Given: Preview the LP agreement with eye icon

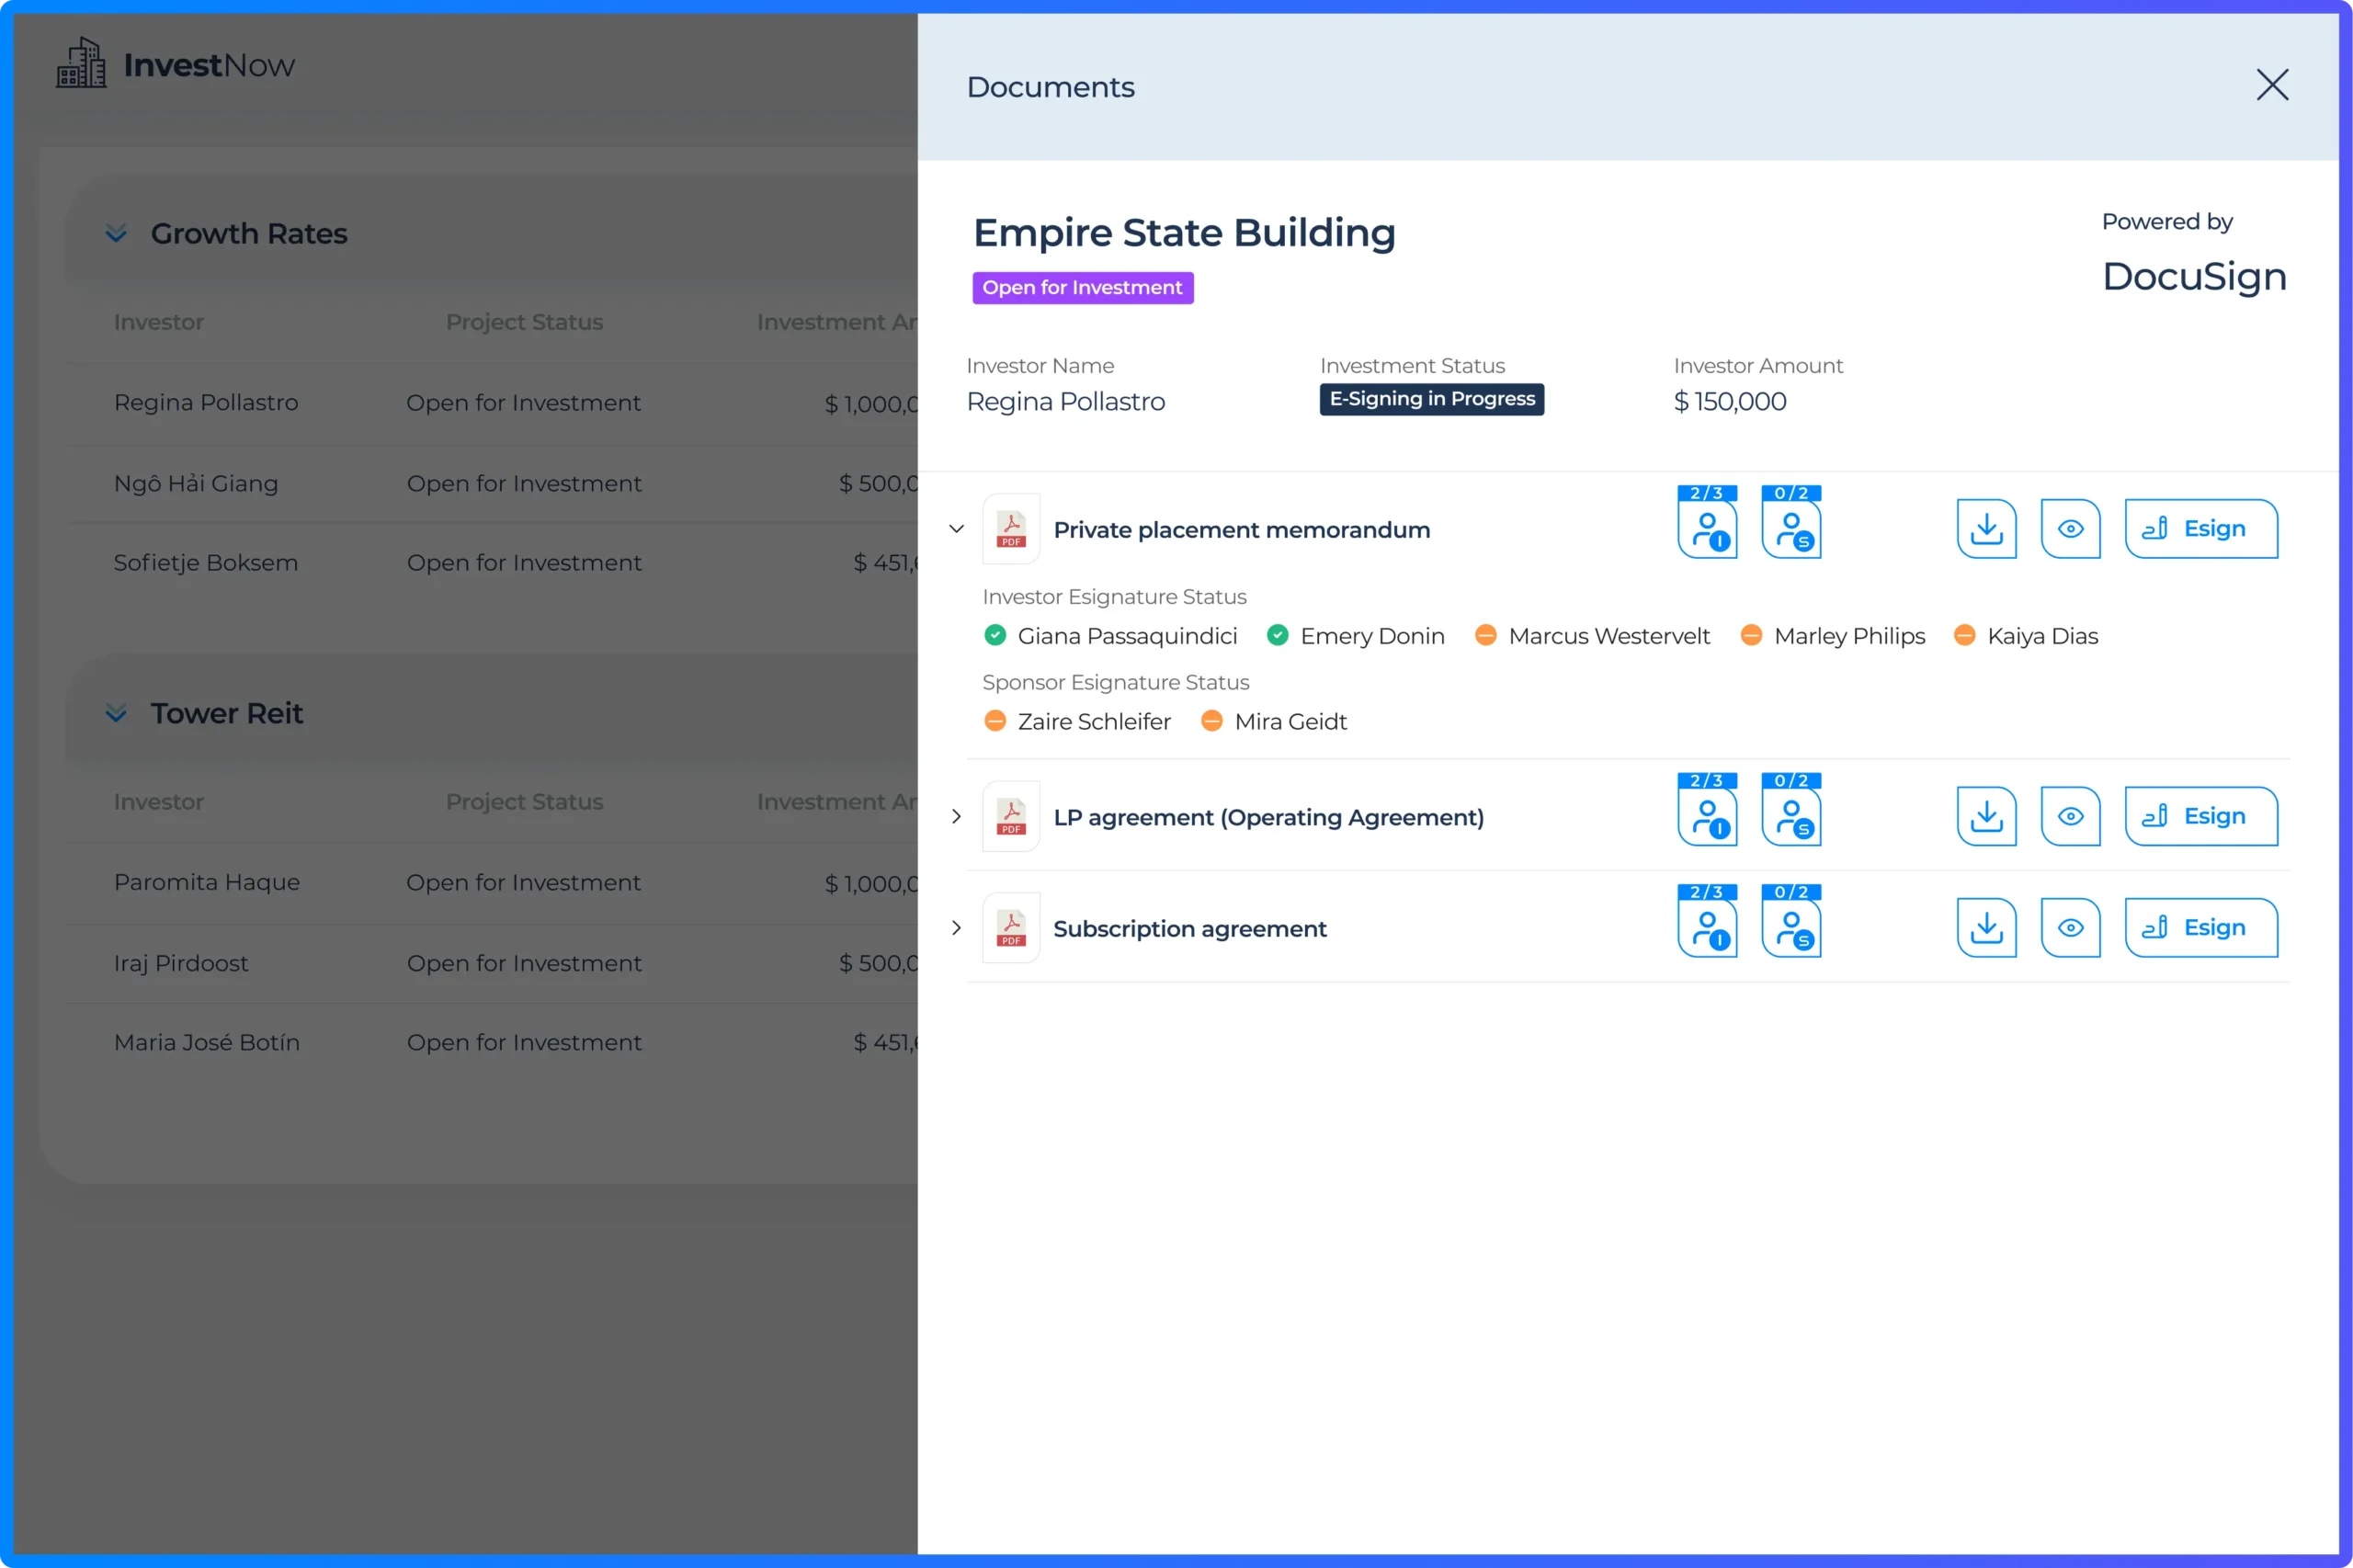Looking at the screenshot, I should pos(2070,816).
